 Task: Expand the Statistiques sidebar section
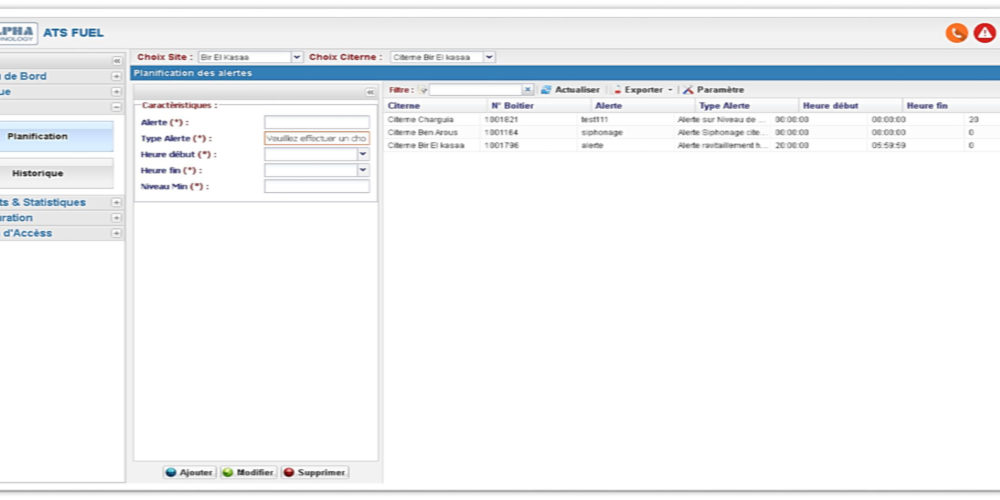(116, 202)
